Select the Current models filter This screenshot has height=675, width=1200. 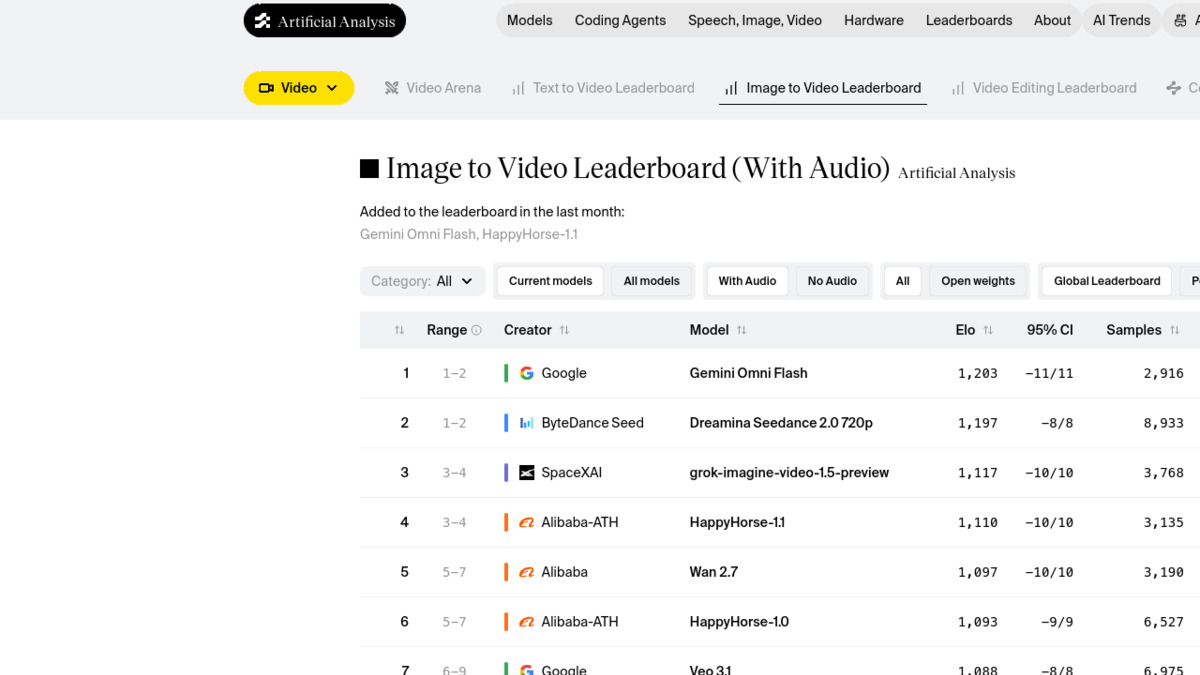[x=550, y=281]
